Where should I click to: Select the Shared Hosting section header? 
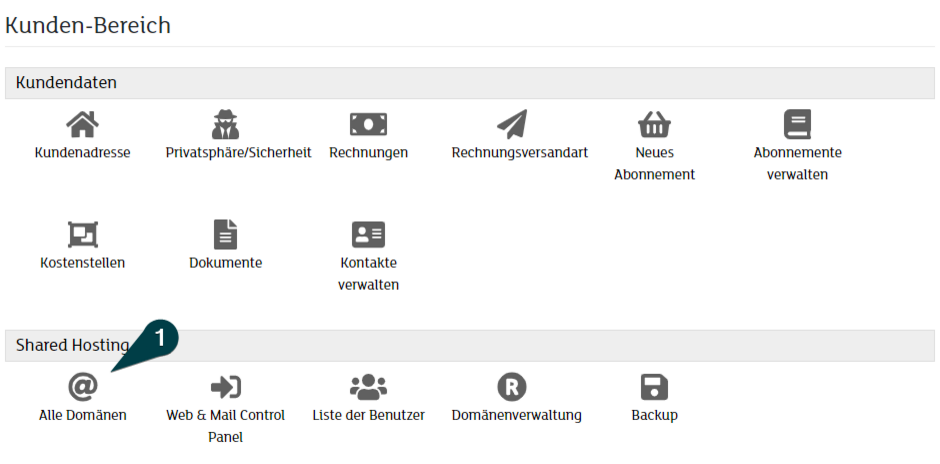click(x=469, y=345)
